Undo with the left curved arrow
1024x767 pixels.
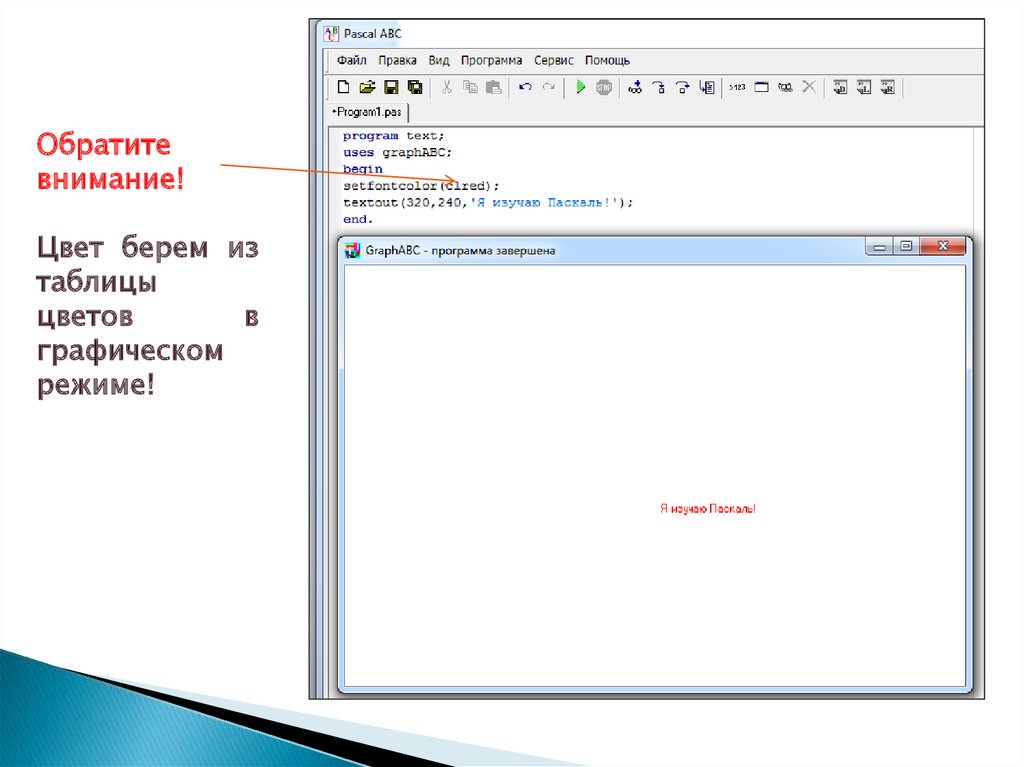(x=525, y=87)
